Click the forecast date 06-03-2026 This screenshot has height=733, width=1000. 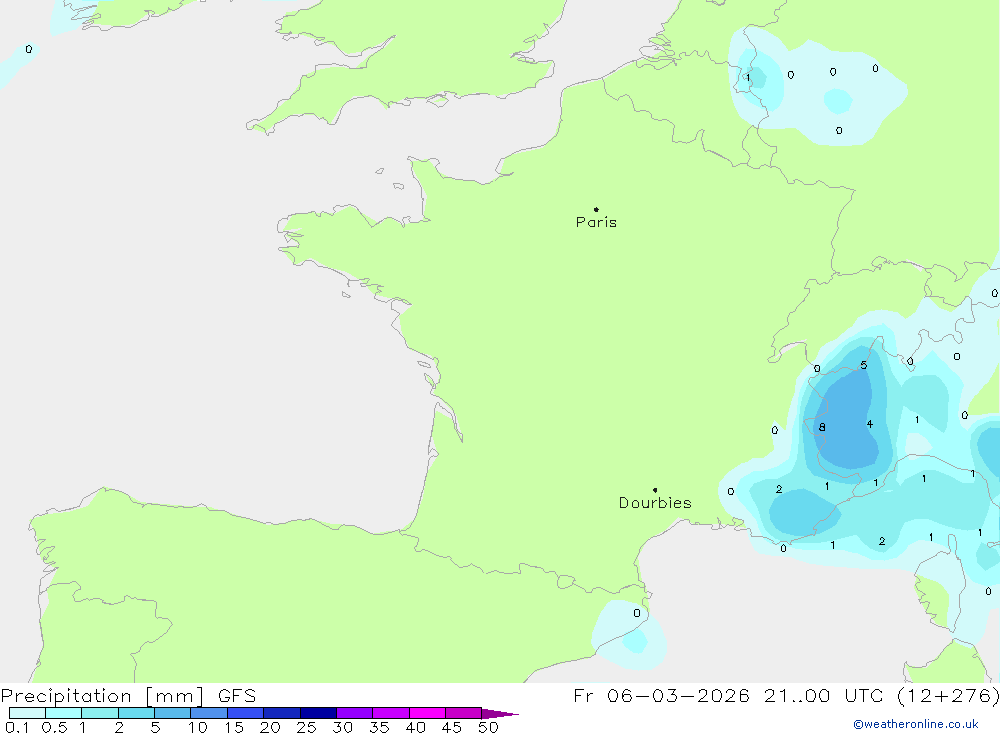(x=678, y=695)
